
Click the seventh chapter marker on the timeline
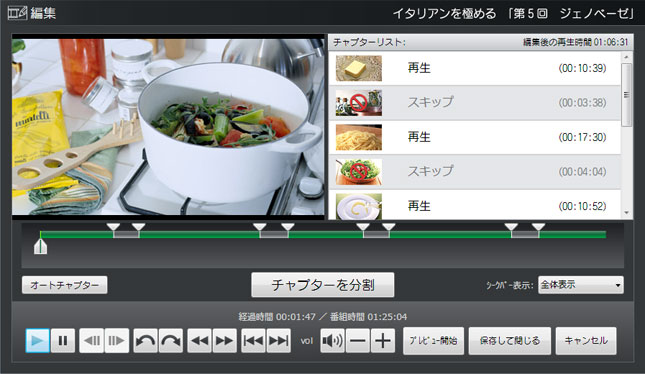click(x=511, y=227)
